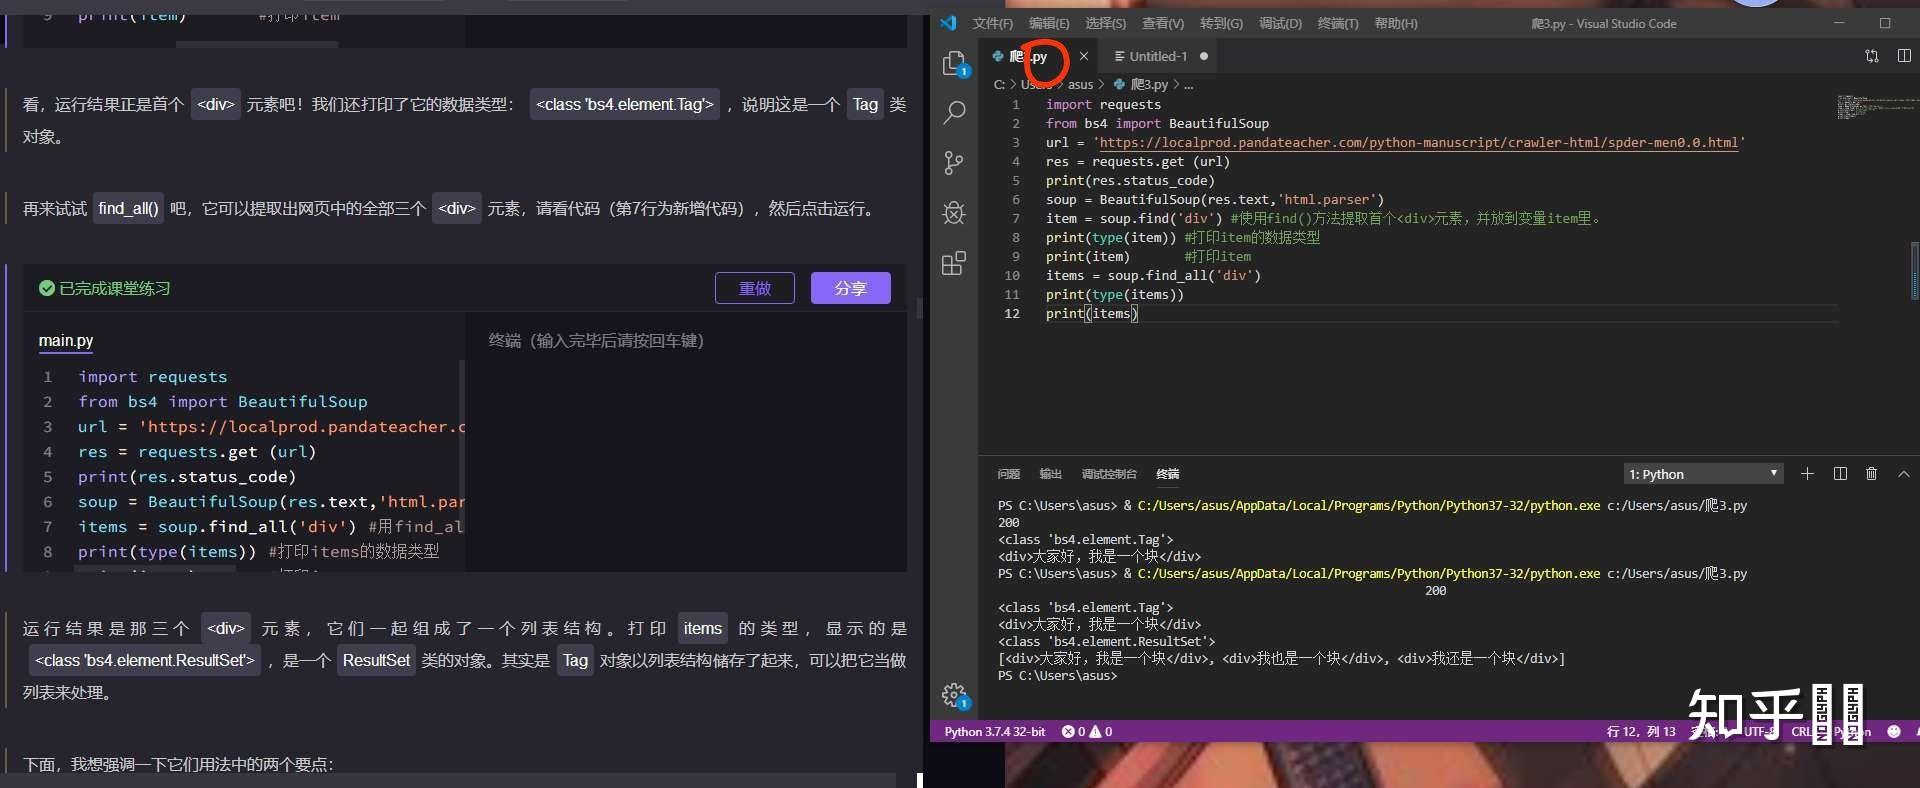Click line 6 soup = BeautifulSoup in VS Code
1920x788 pixels.
click(x=1215, y=200)
